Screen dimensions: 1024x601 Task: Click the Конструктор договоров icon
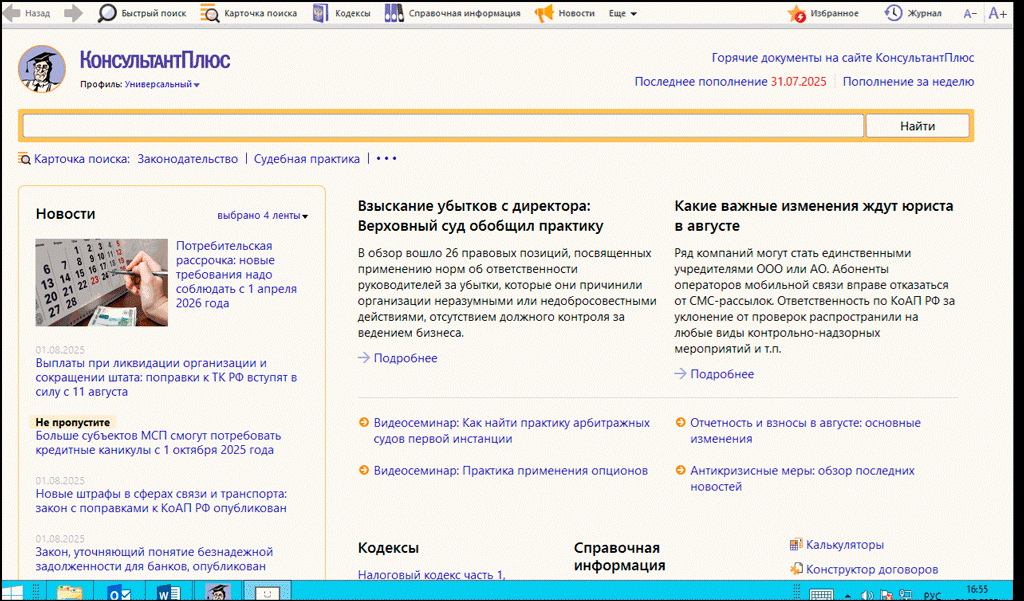(x=796, y=569)
